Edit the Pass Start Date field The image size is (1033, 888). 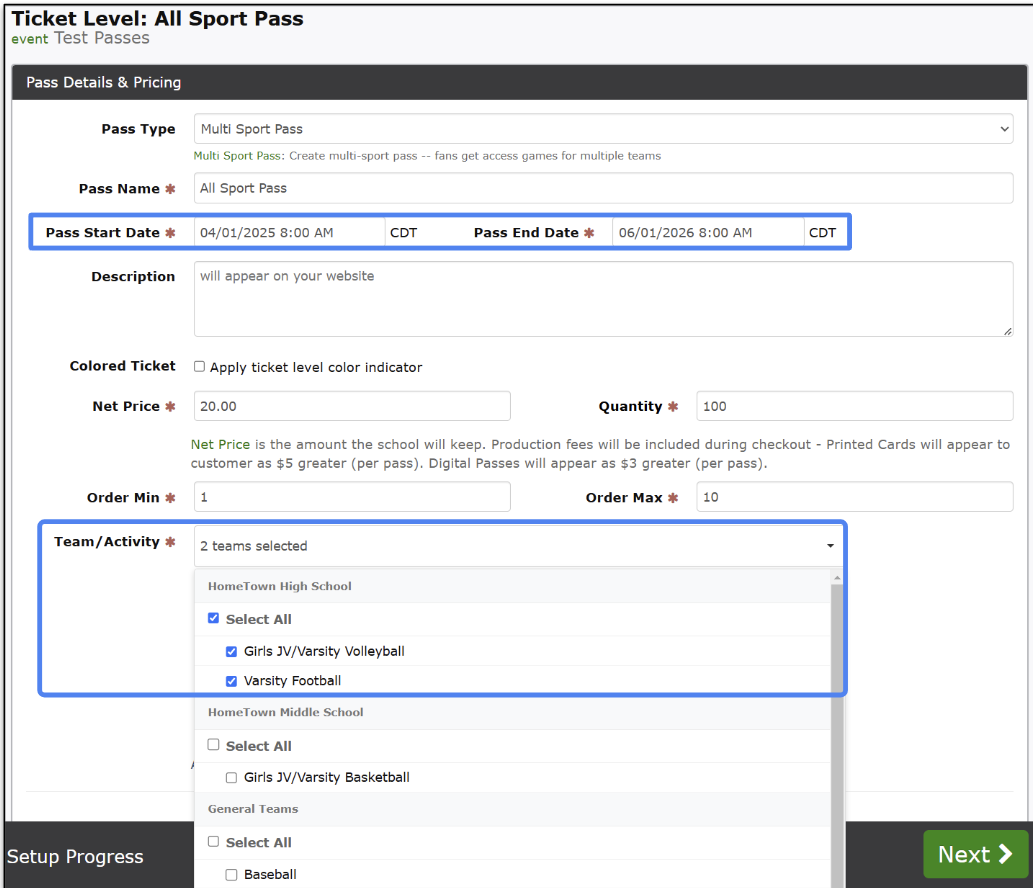tap(289, 233)
